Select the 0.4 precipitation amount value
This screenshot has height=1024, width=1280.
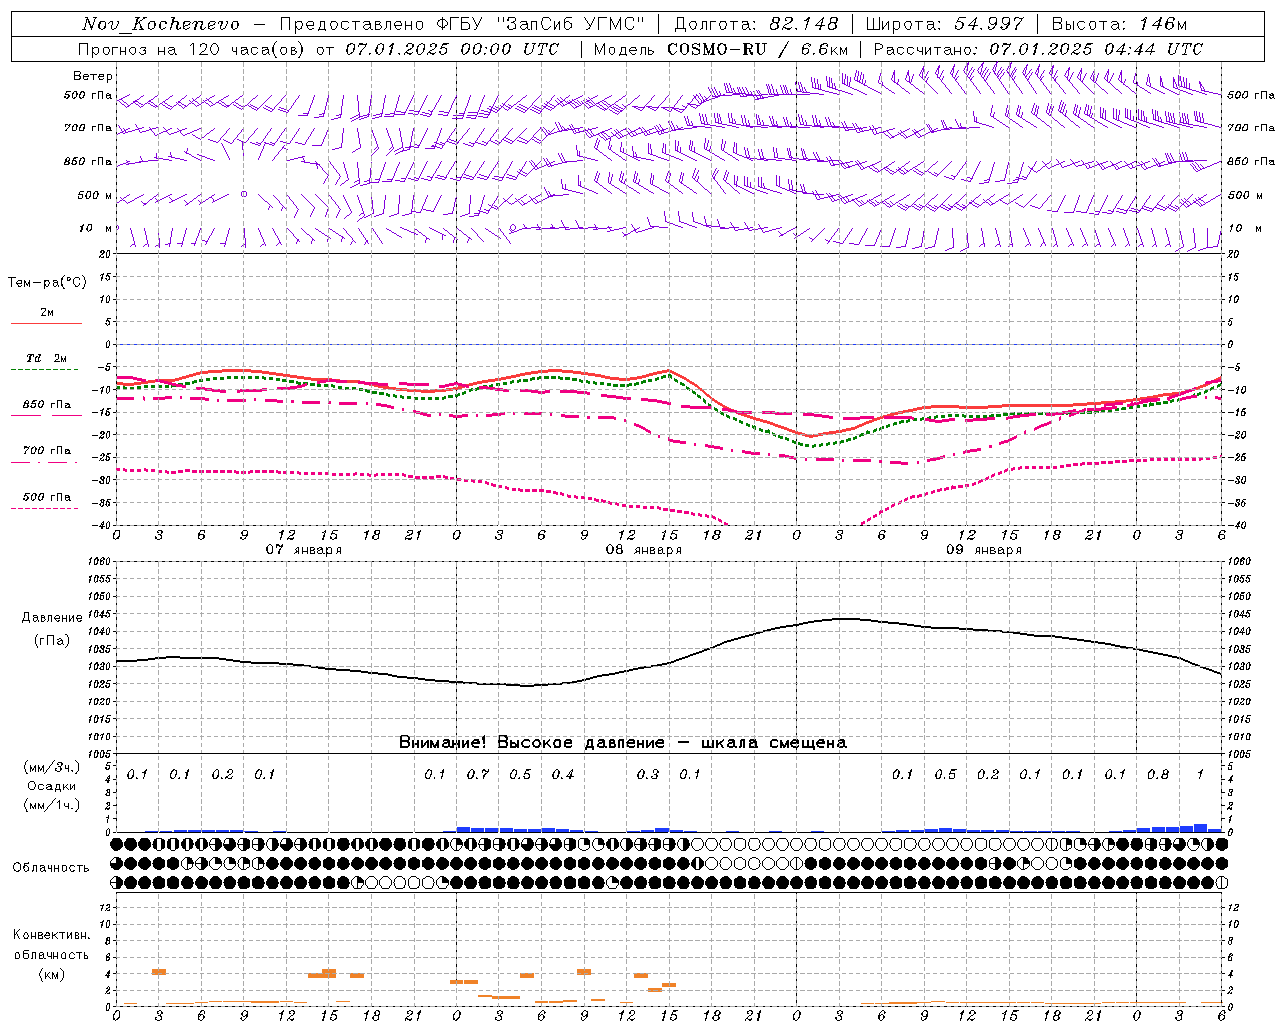(x=563, y=775)
